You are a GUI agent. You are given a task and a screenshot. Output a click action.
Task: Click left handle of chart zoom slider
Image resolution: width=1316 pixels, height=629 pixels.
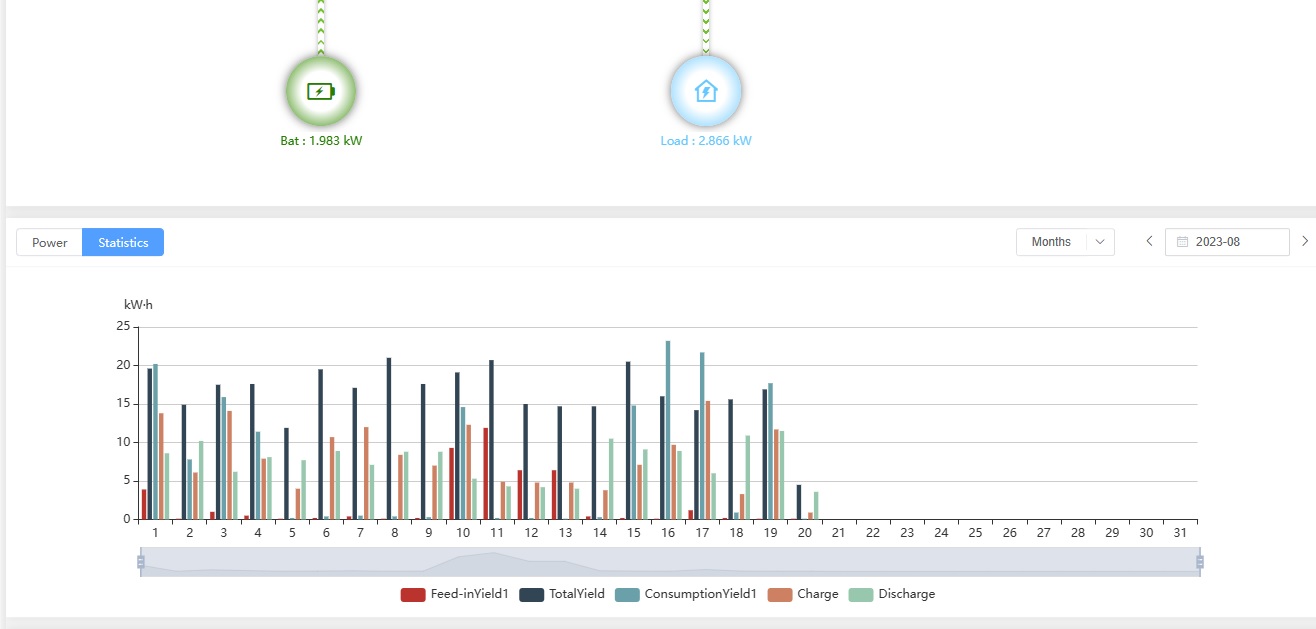pos(141,562)
